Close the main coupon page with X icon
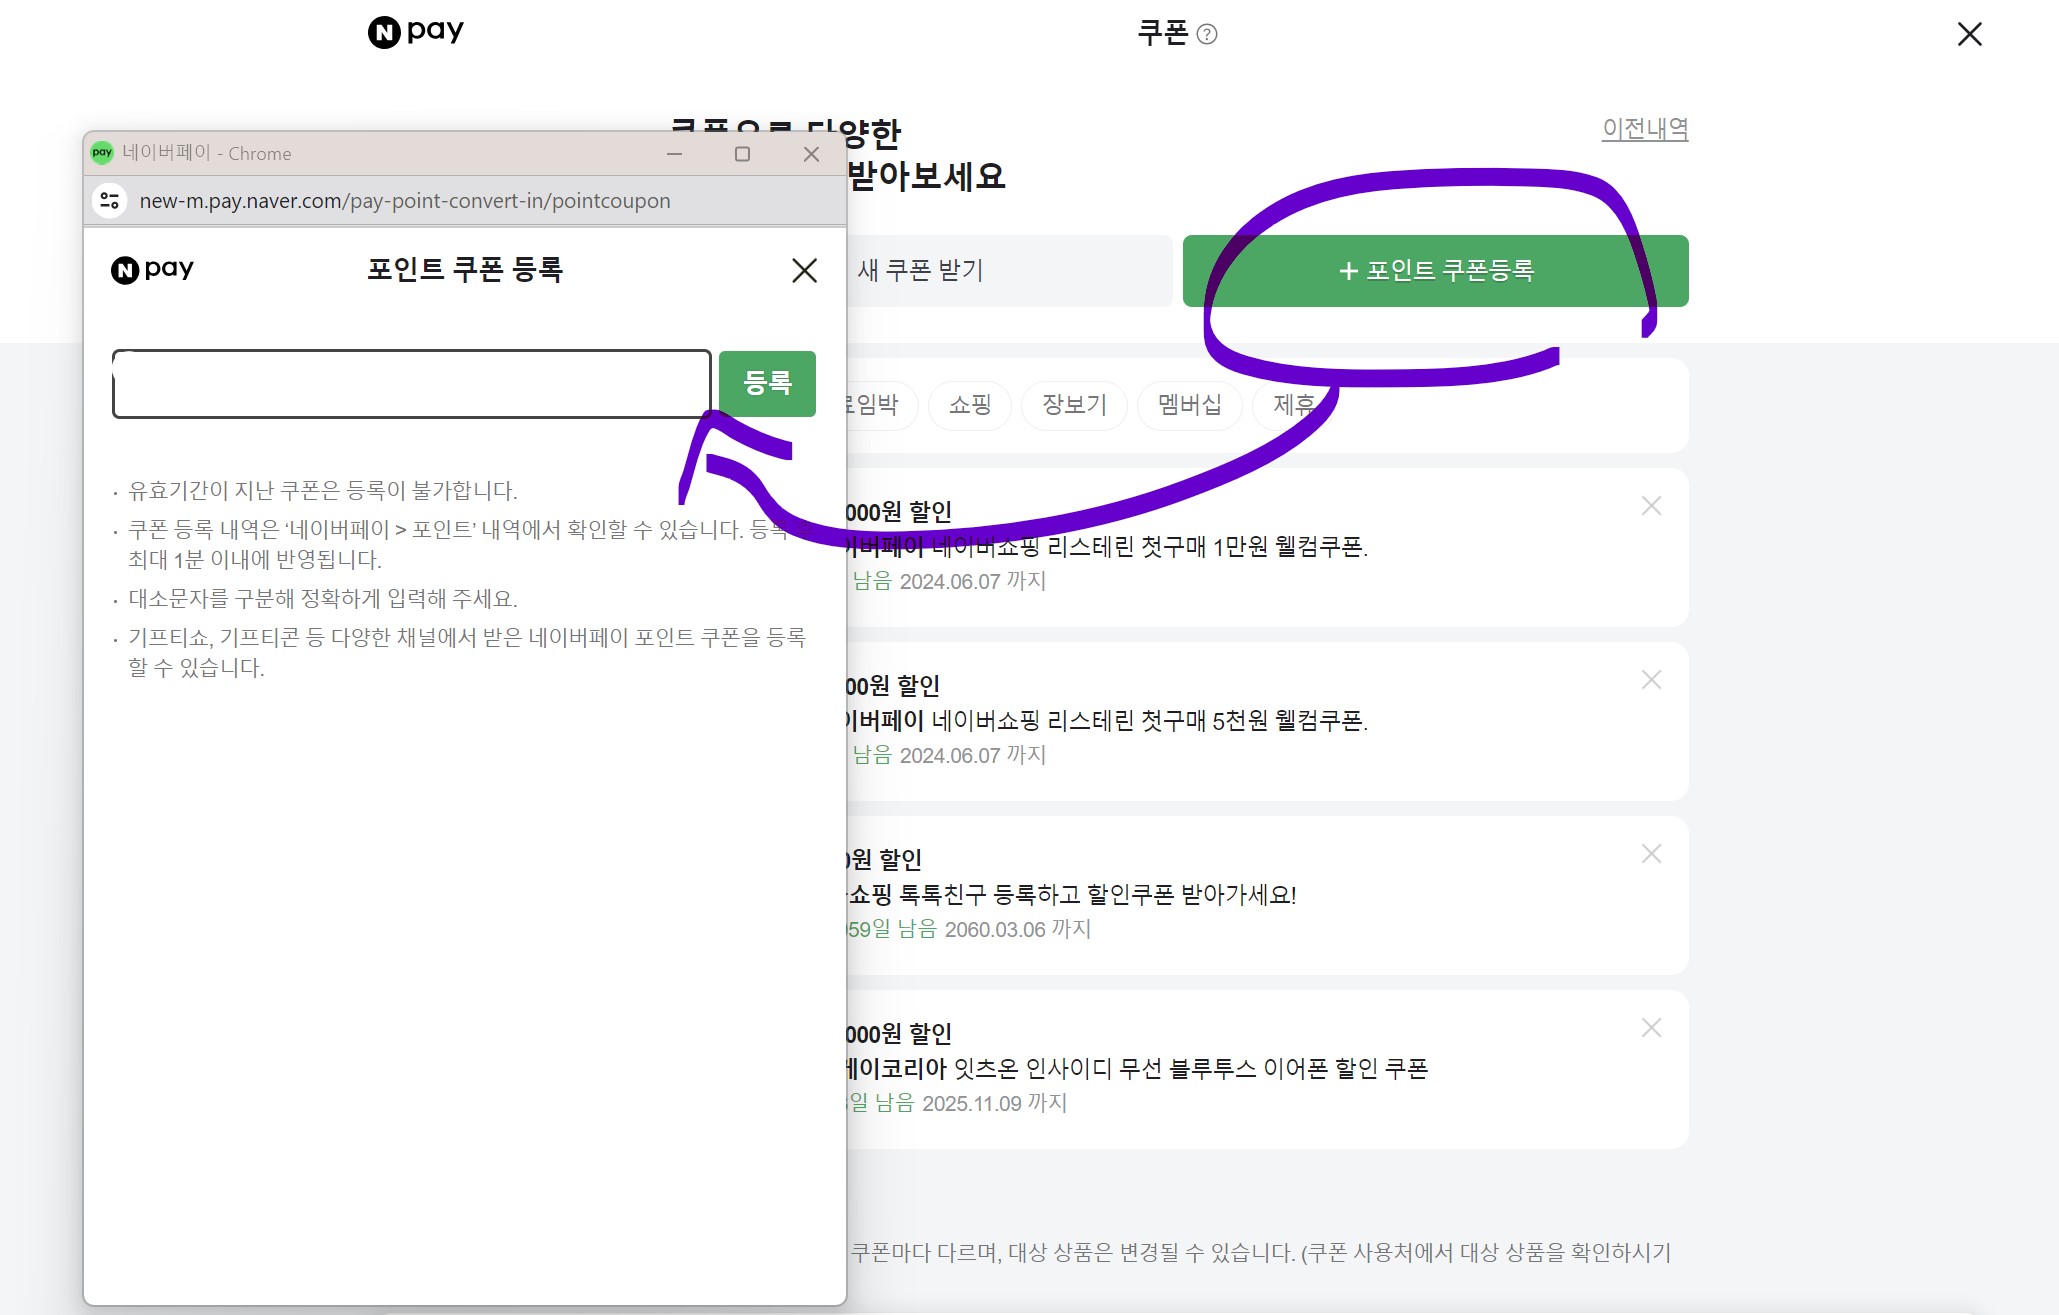Viewport: 2059px width, 1315px height. [1969, 35]
